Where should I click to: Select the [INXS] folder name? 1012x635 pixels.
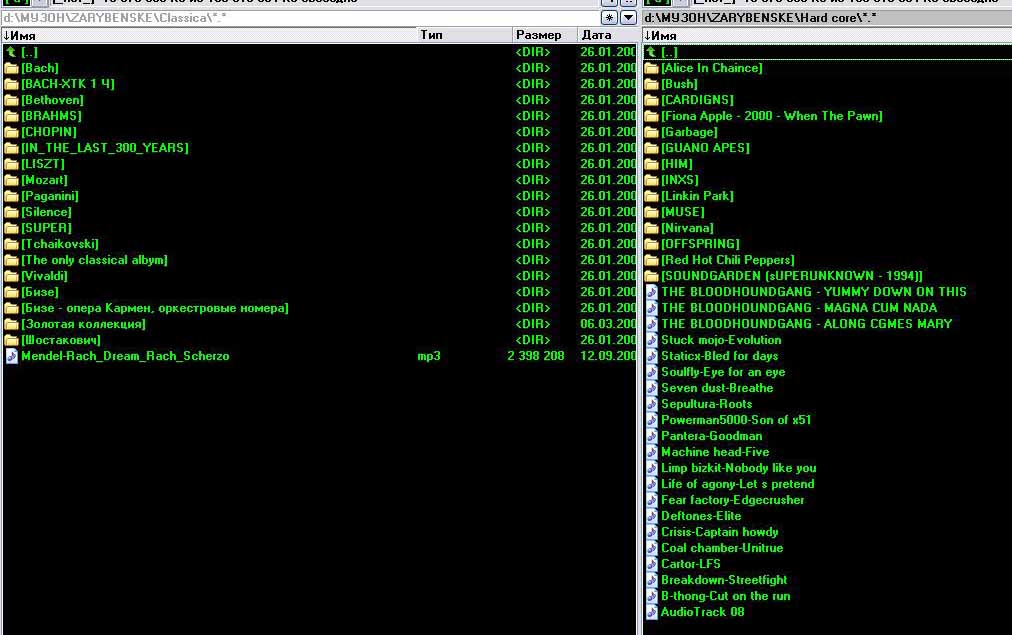680,180
